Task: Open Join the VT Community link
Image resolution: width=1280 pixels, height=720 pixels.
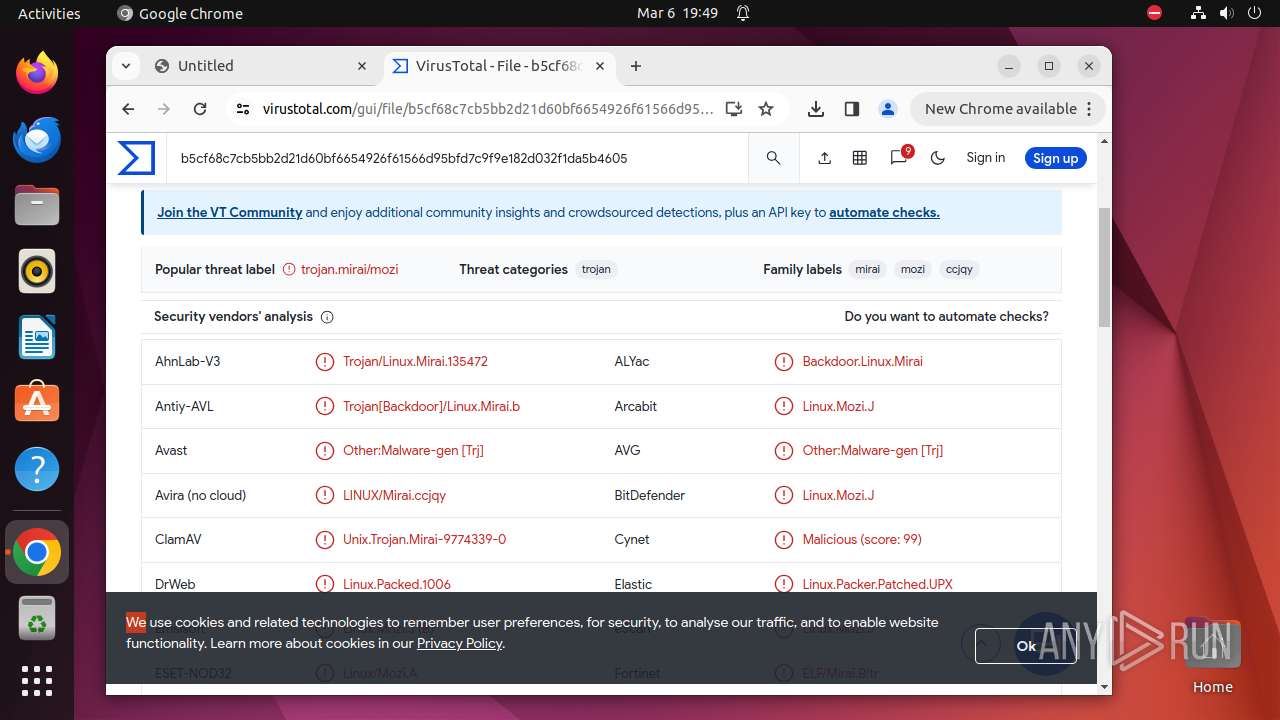Action: tap(229, 212)
